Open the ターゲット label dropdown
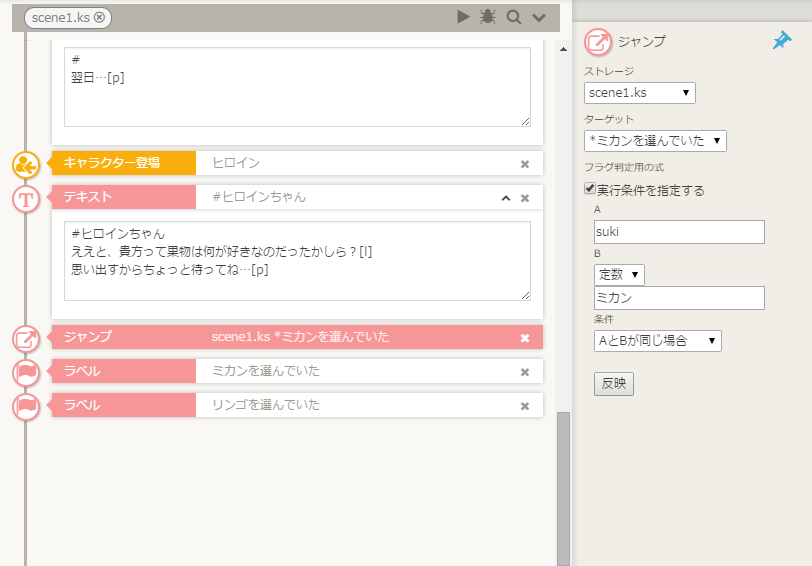The image size is (812, 566). coord(655,141)
